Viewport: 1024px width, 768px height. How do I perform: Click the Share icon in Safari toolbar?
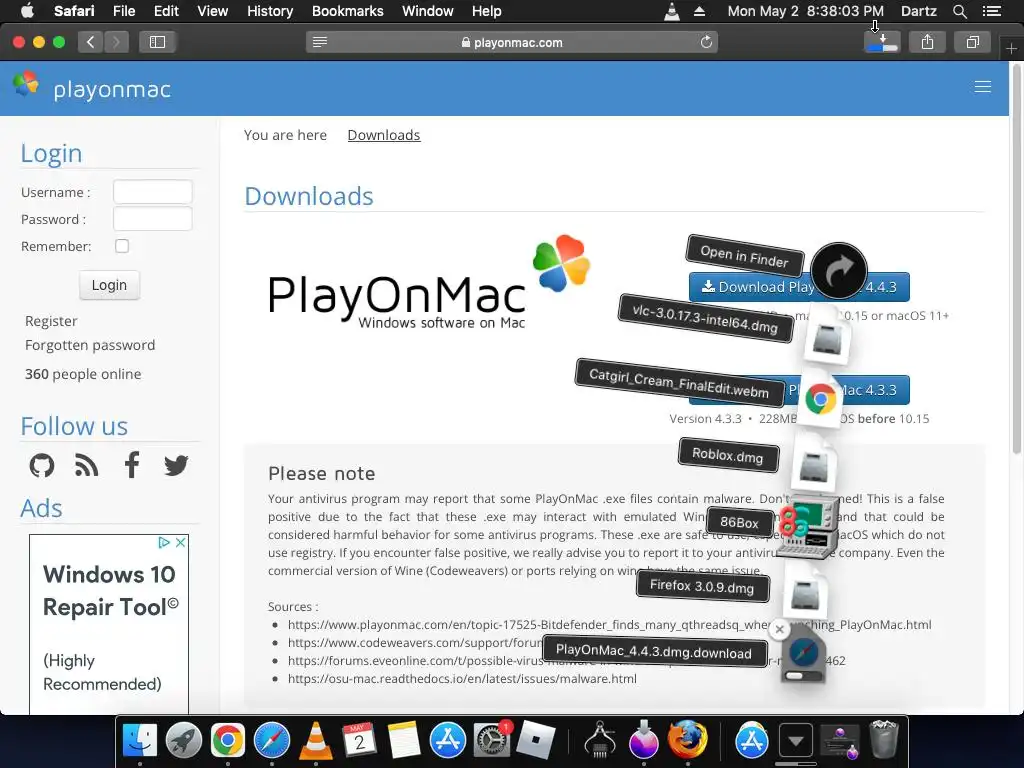click(927, 42)
